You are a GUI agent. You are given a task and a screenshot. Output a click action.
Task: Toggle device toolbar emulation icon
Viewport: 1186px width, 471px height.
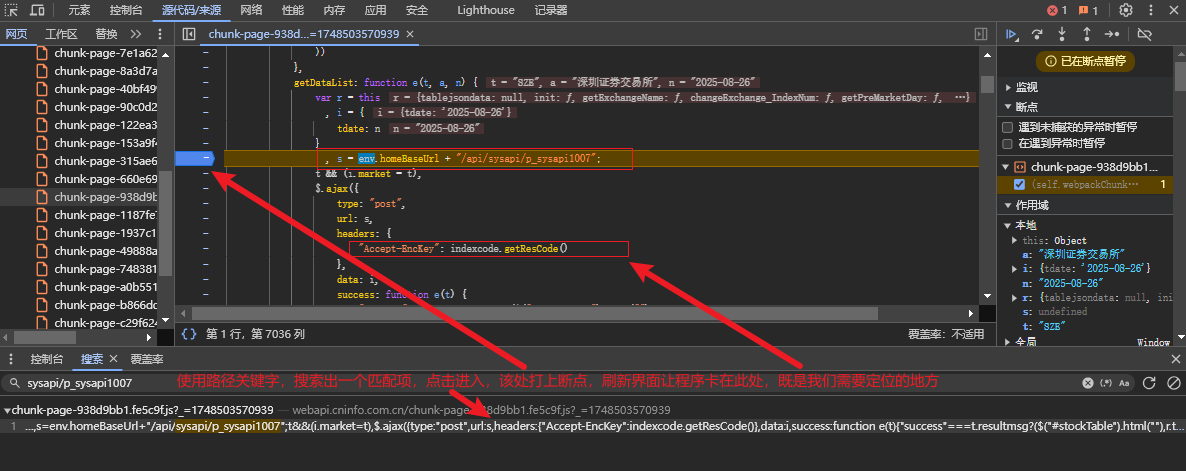36,11
